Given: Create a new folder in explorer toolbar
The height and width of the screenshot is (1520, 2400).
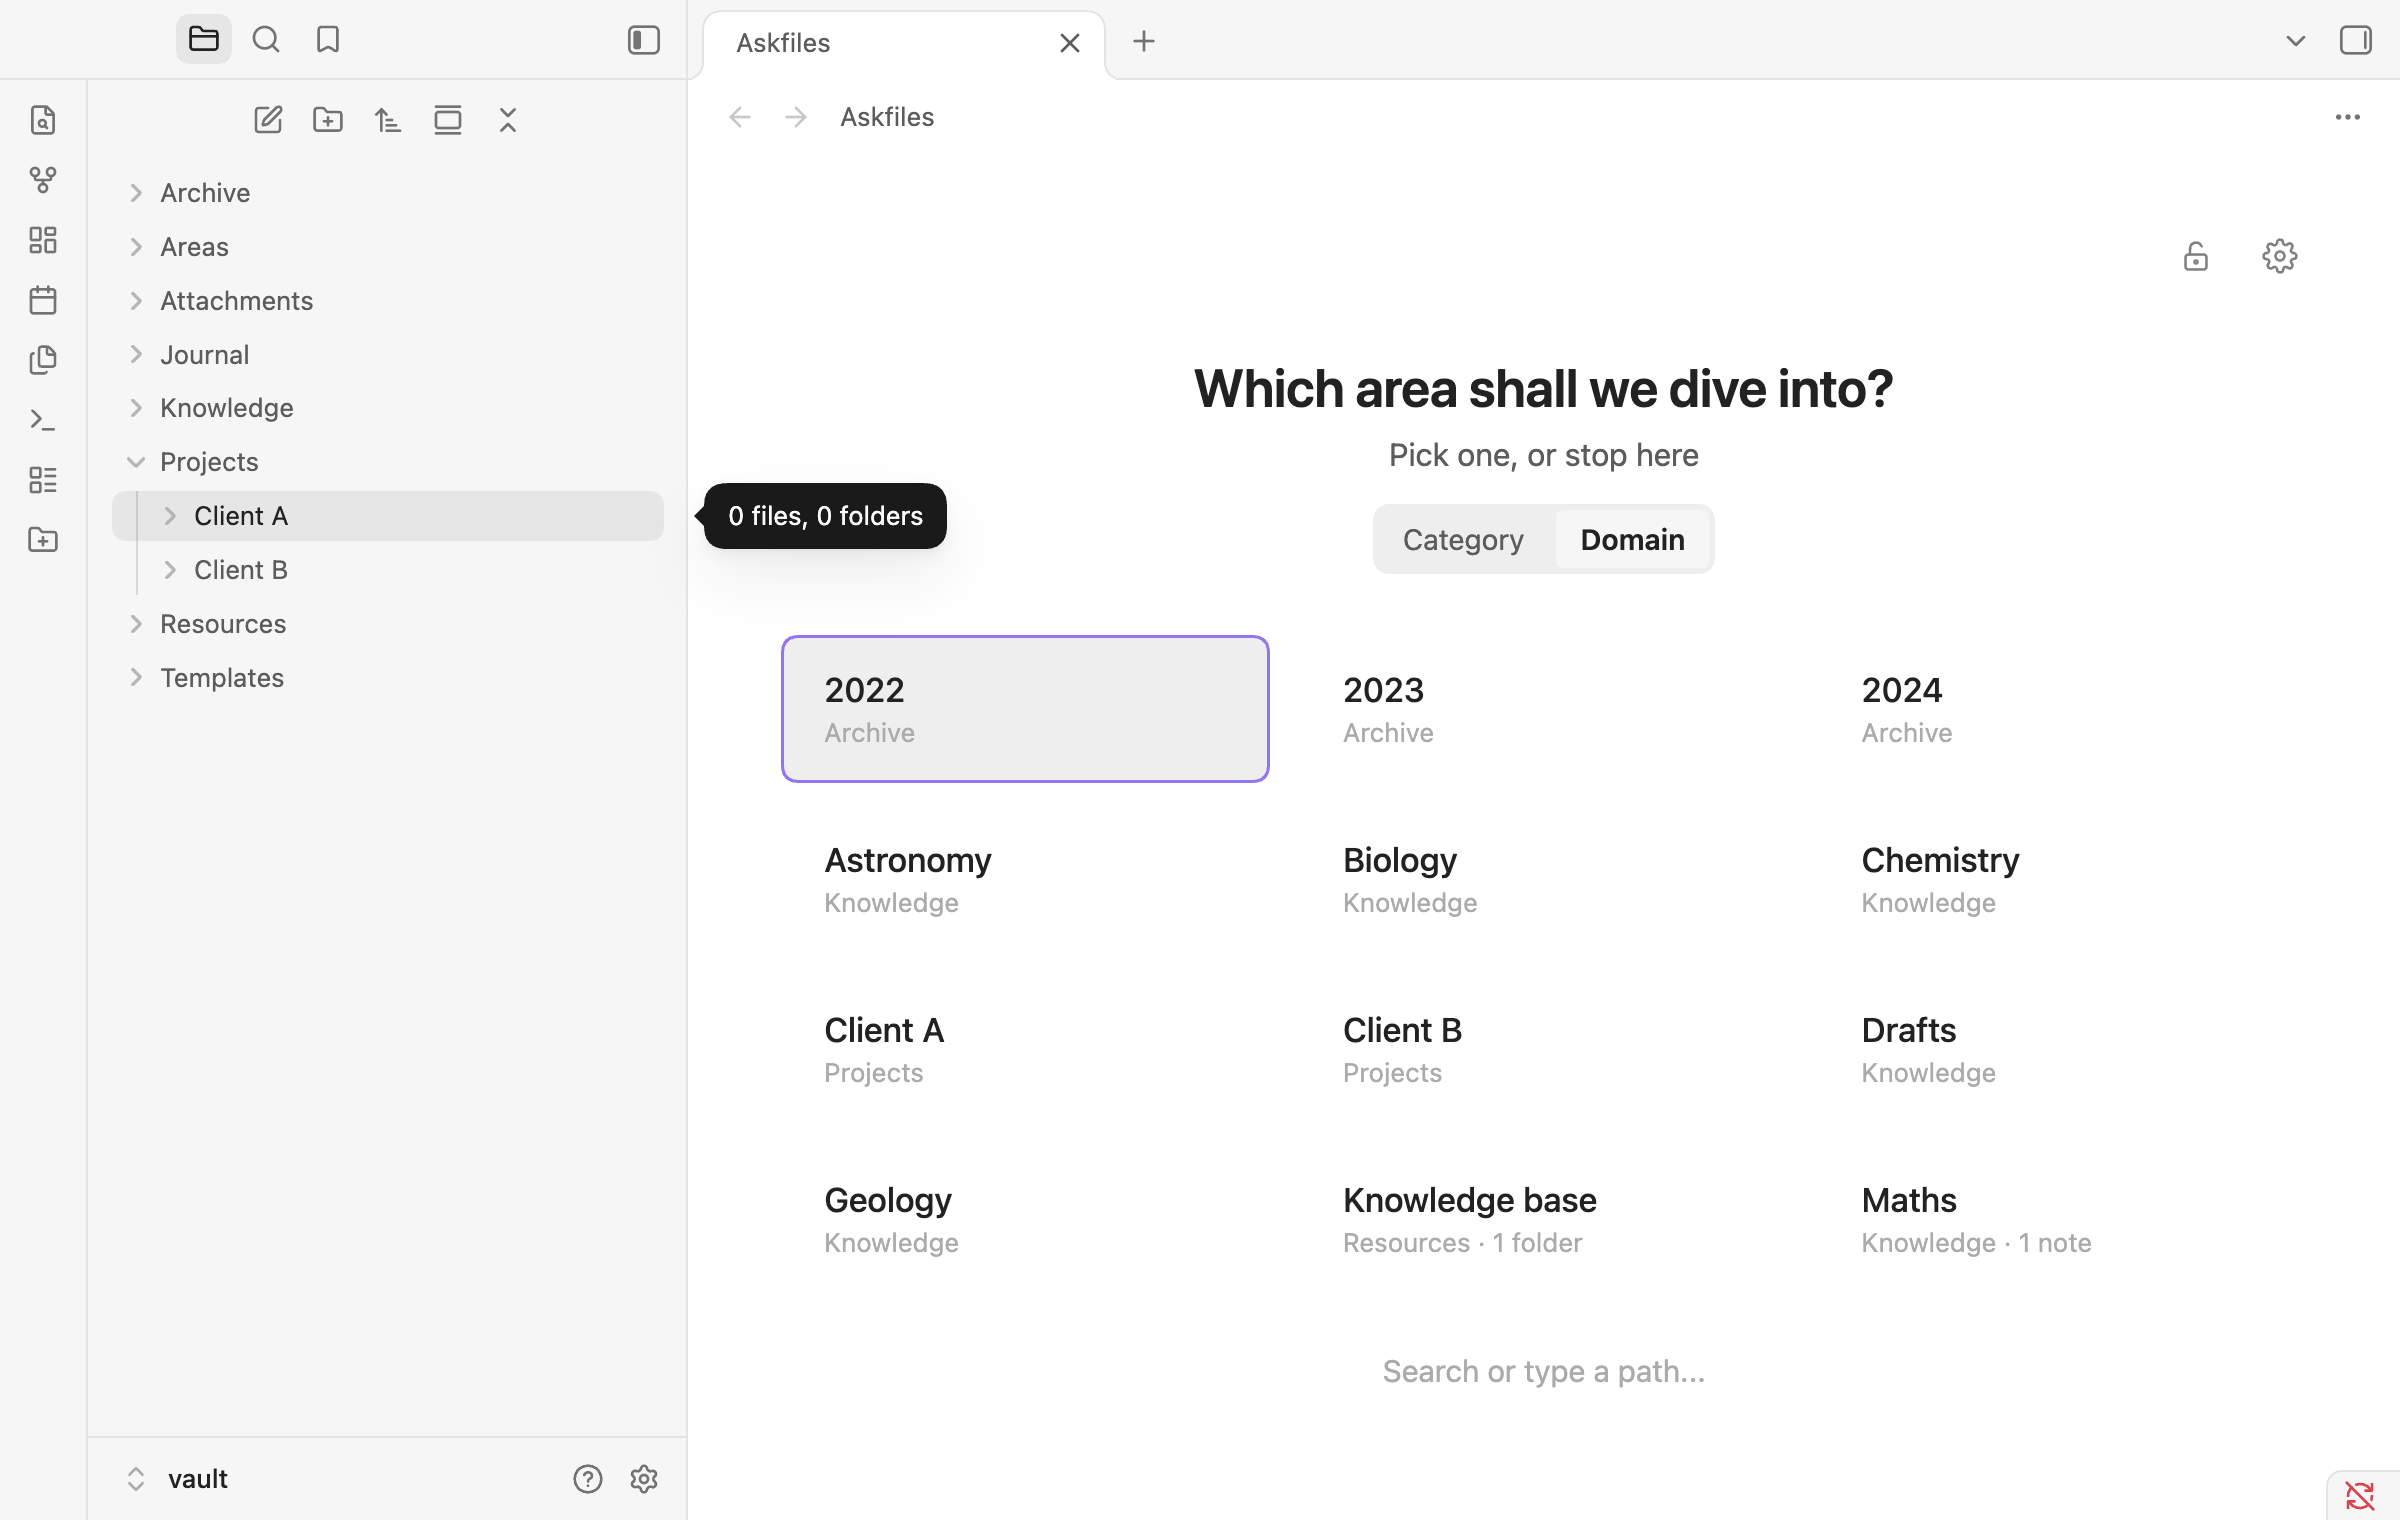Looking at the screenshot, I should click(x=328, y=120).
